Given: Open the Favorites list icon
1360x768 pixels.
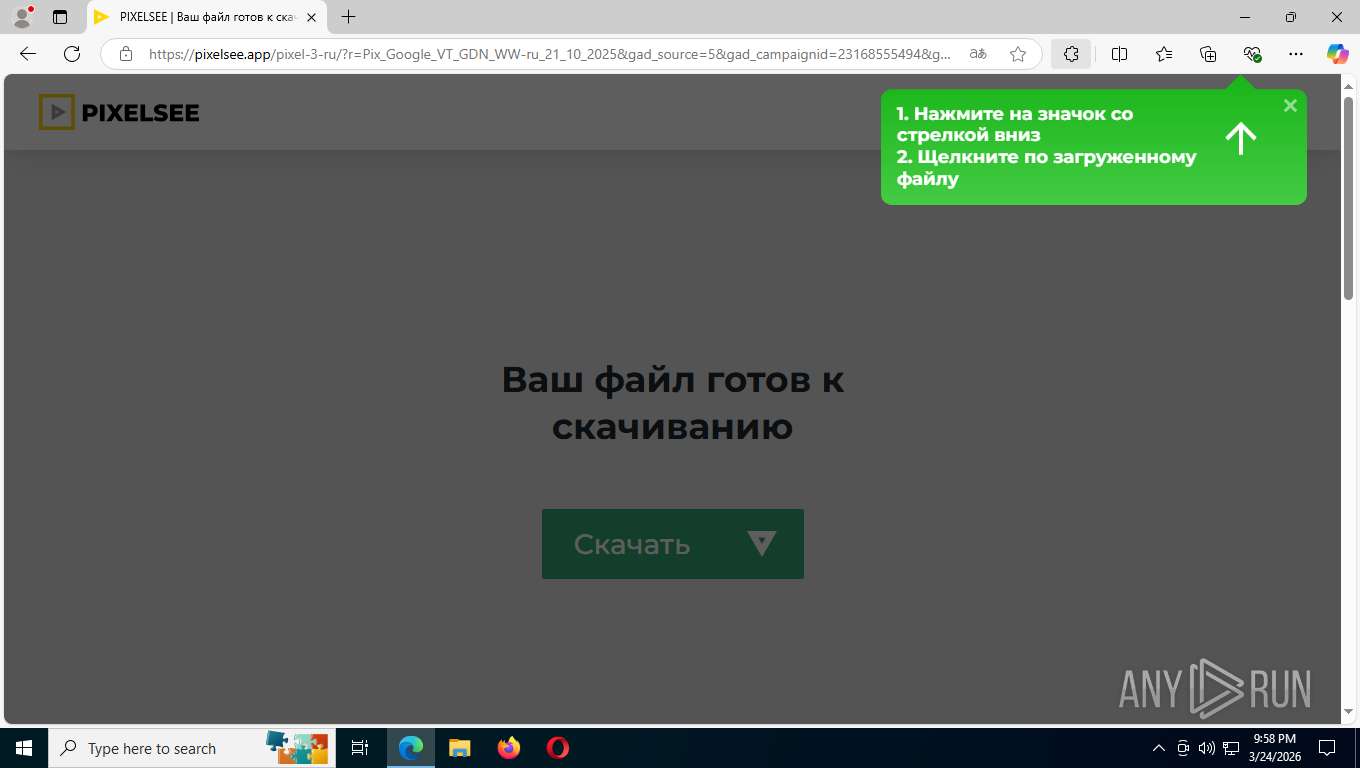Looking at the screenshot, I should click(1164, 54).
